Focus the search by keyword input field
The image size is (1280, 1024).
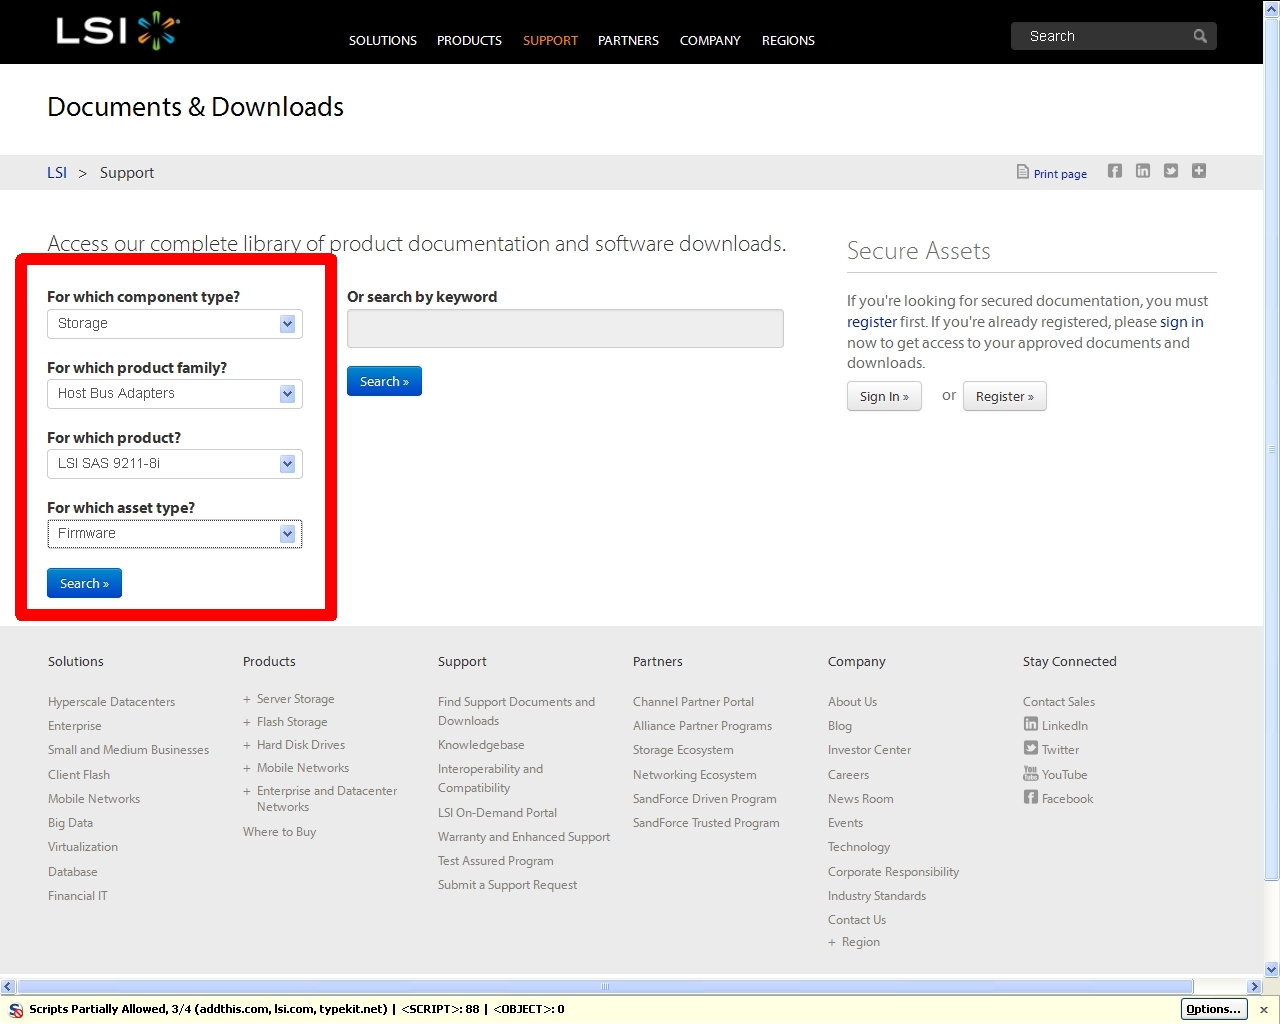565,329
